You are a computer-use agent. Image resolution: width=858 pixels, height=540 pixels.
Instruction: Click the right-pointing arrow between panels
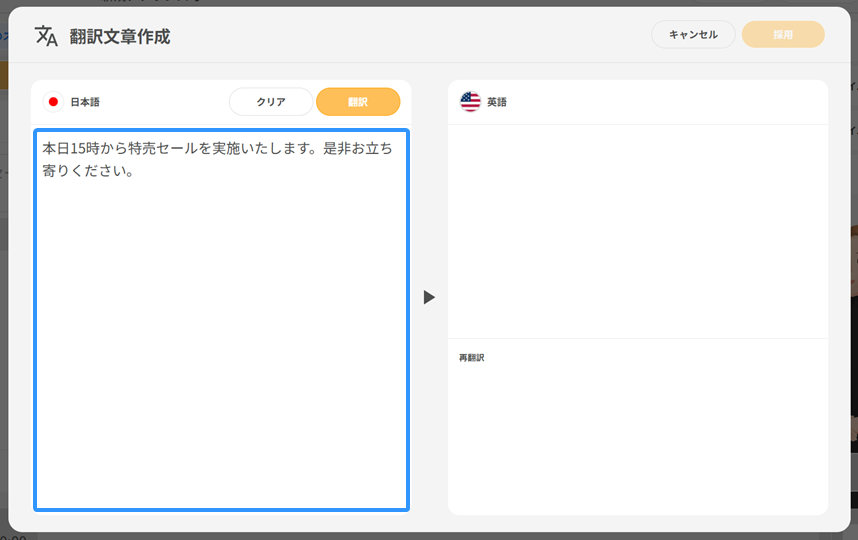point(429,297)
